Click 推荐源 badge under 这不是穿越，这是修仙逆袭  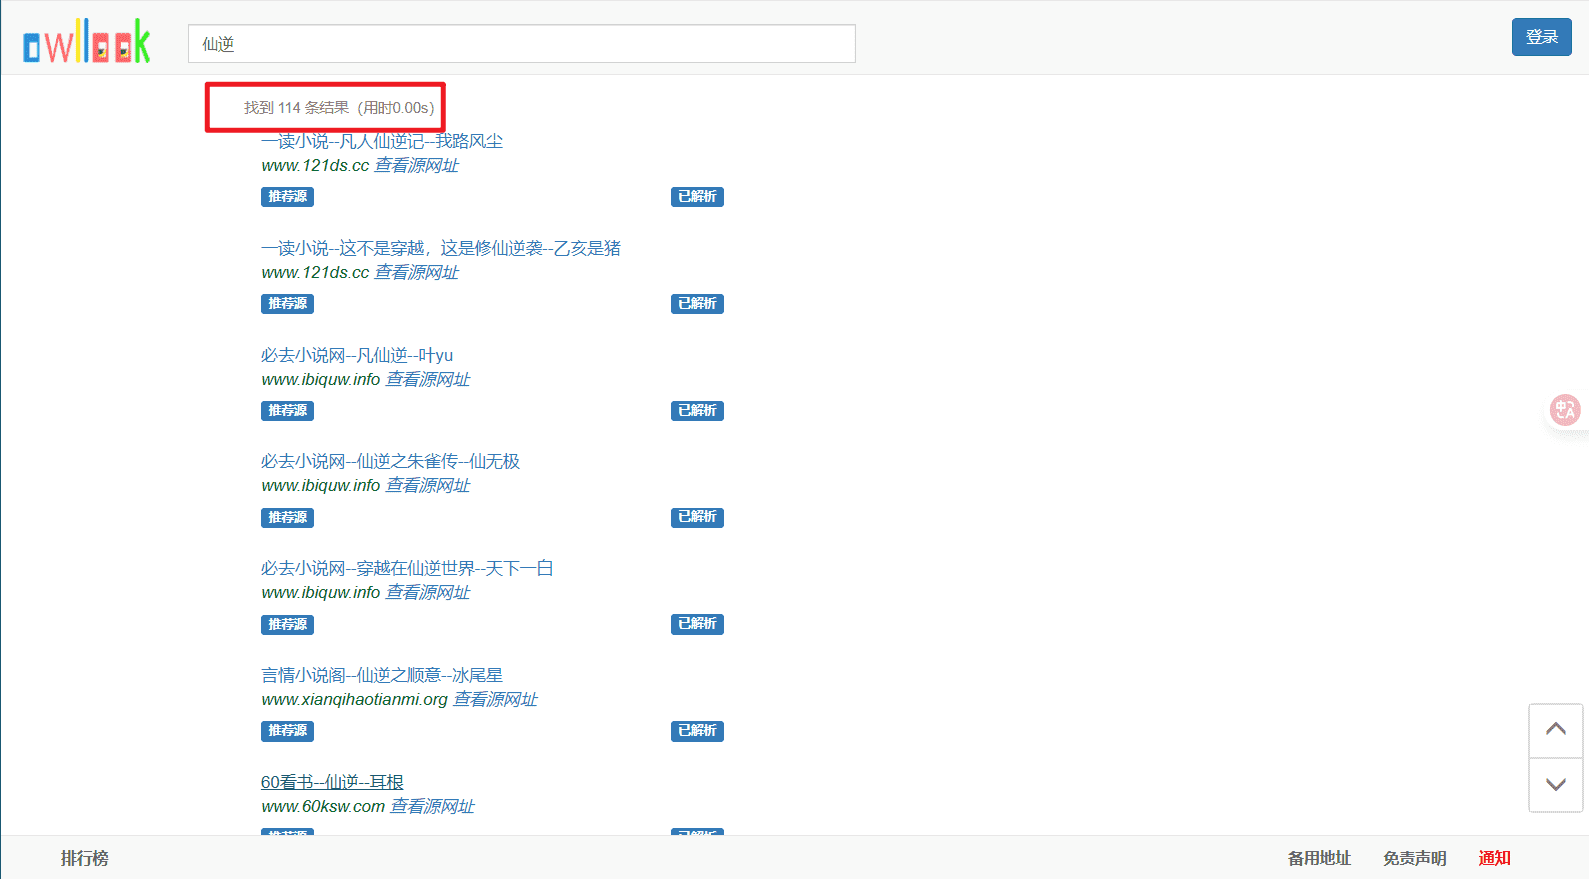288,304
